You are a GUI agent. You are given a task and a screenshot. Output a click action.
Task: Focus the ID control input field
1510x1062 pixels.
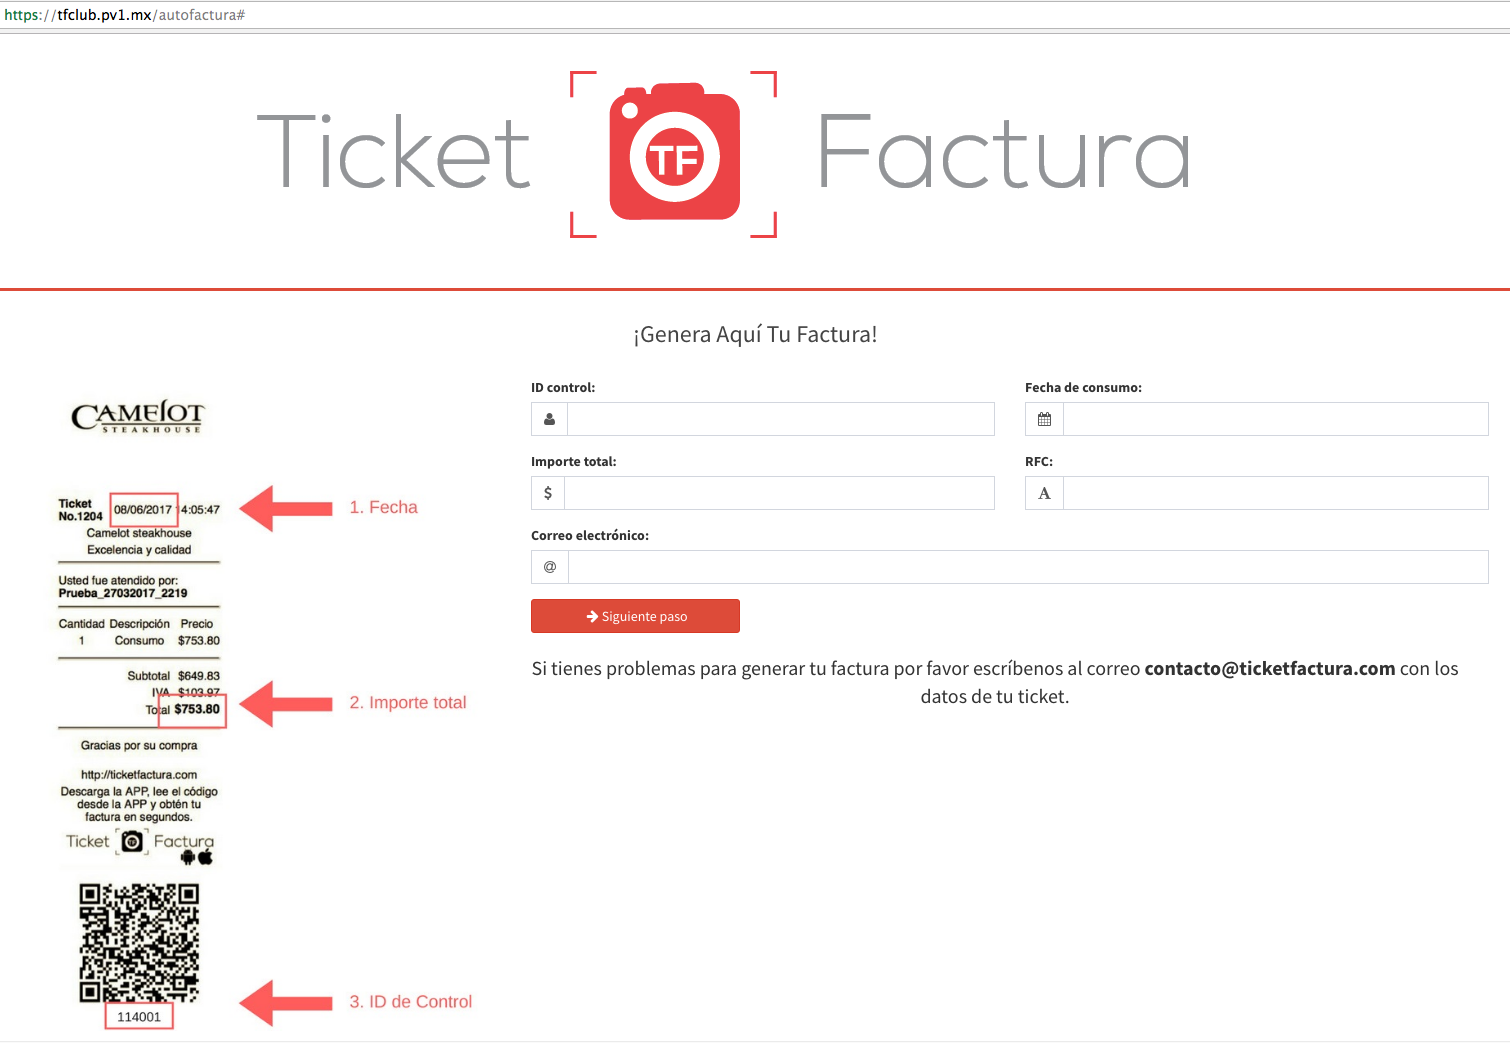[781, 419]
